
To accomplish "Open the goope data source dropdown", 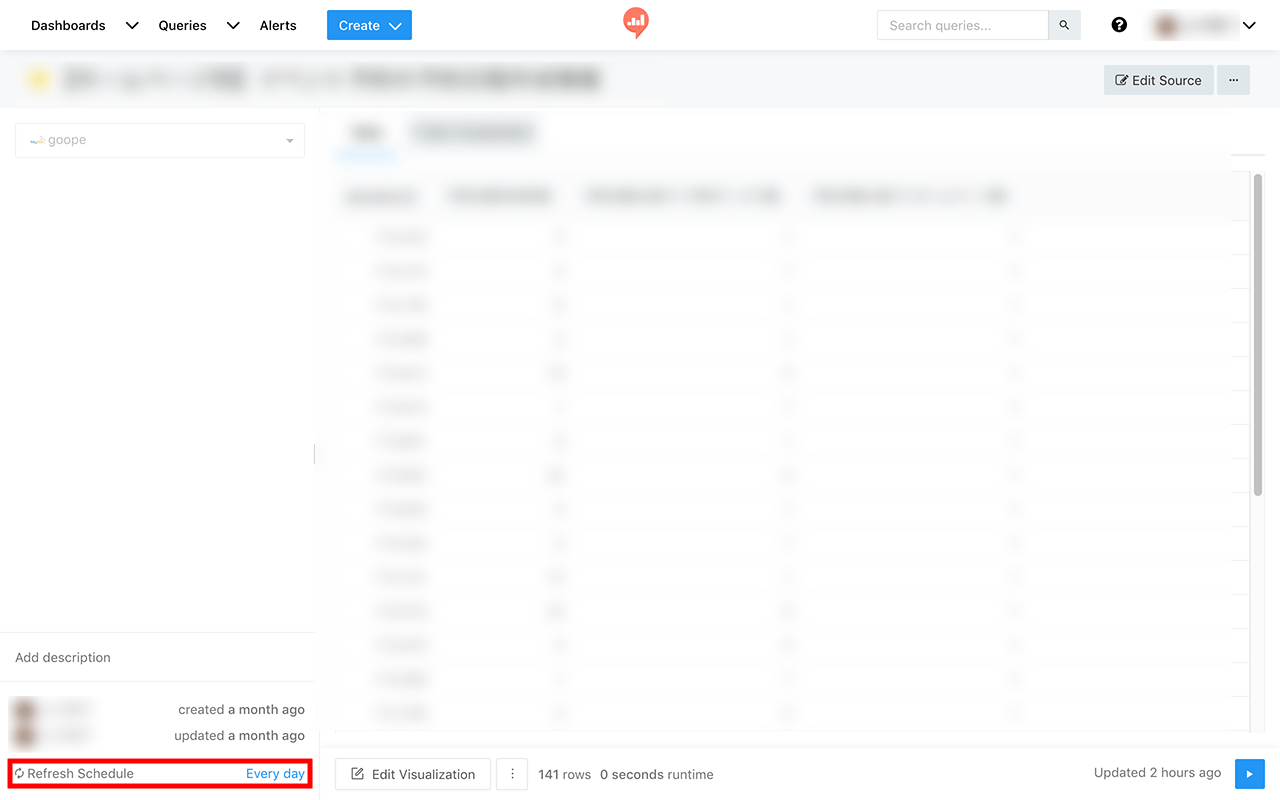I will click(x=160, y=140).
